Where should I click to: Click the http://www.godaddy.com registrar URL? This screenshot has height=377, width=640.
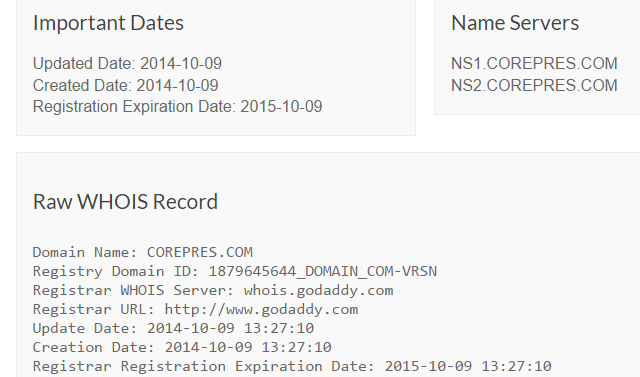pyautogui.click(x=261, y=309)
